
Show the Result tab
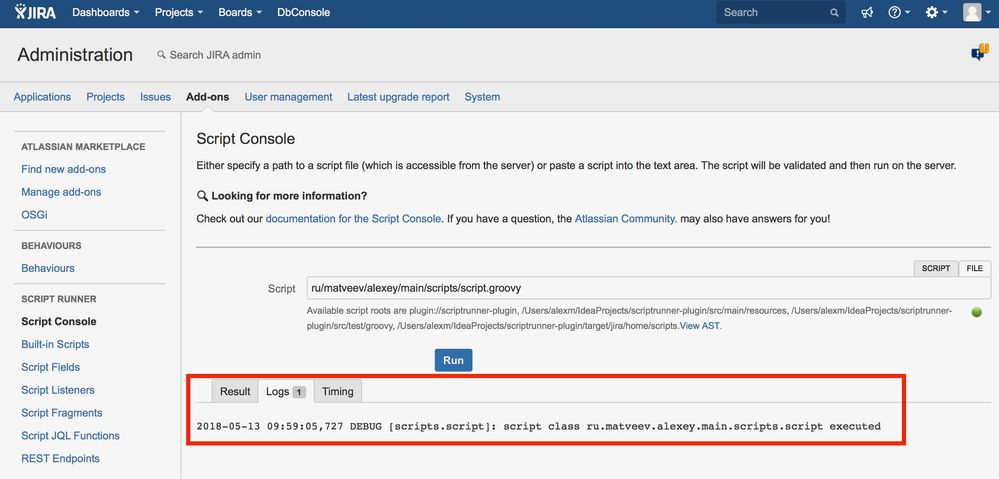pyautogui.click(x=235, y=391)
